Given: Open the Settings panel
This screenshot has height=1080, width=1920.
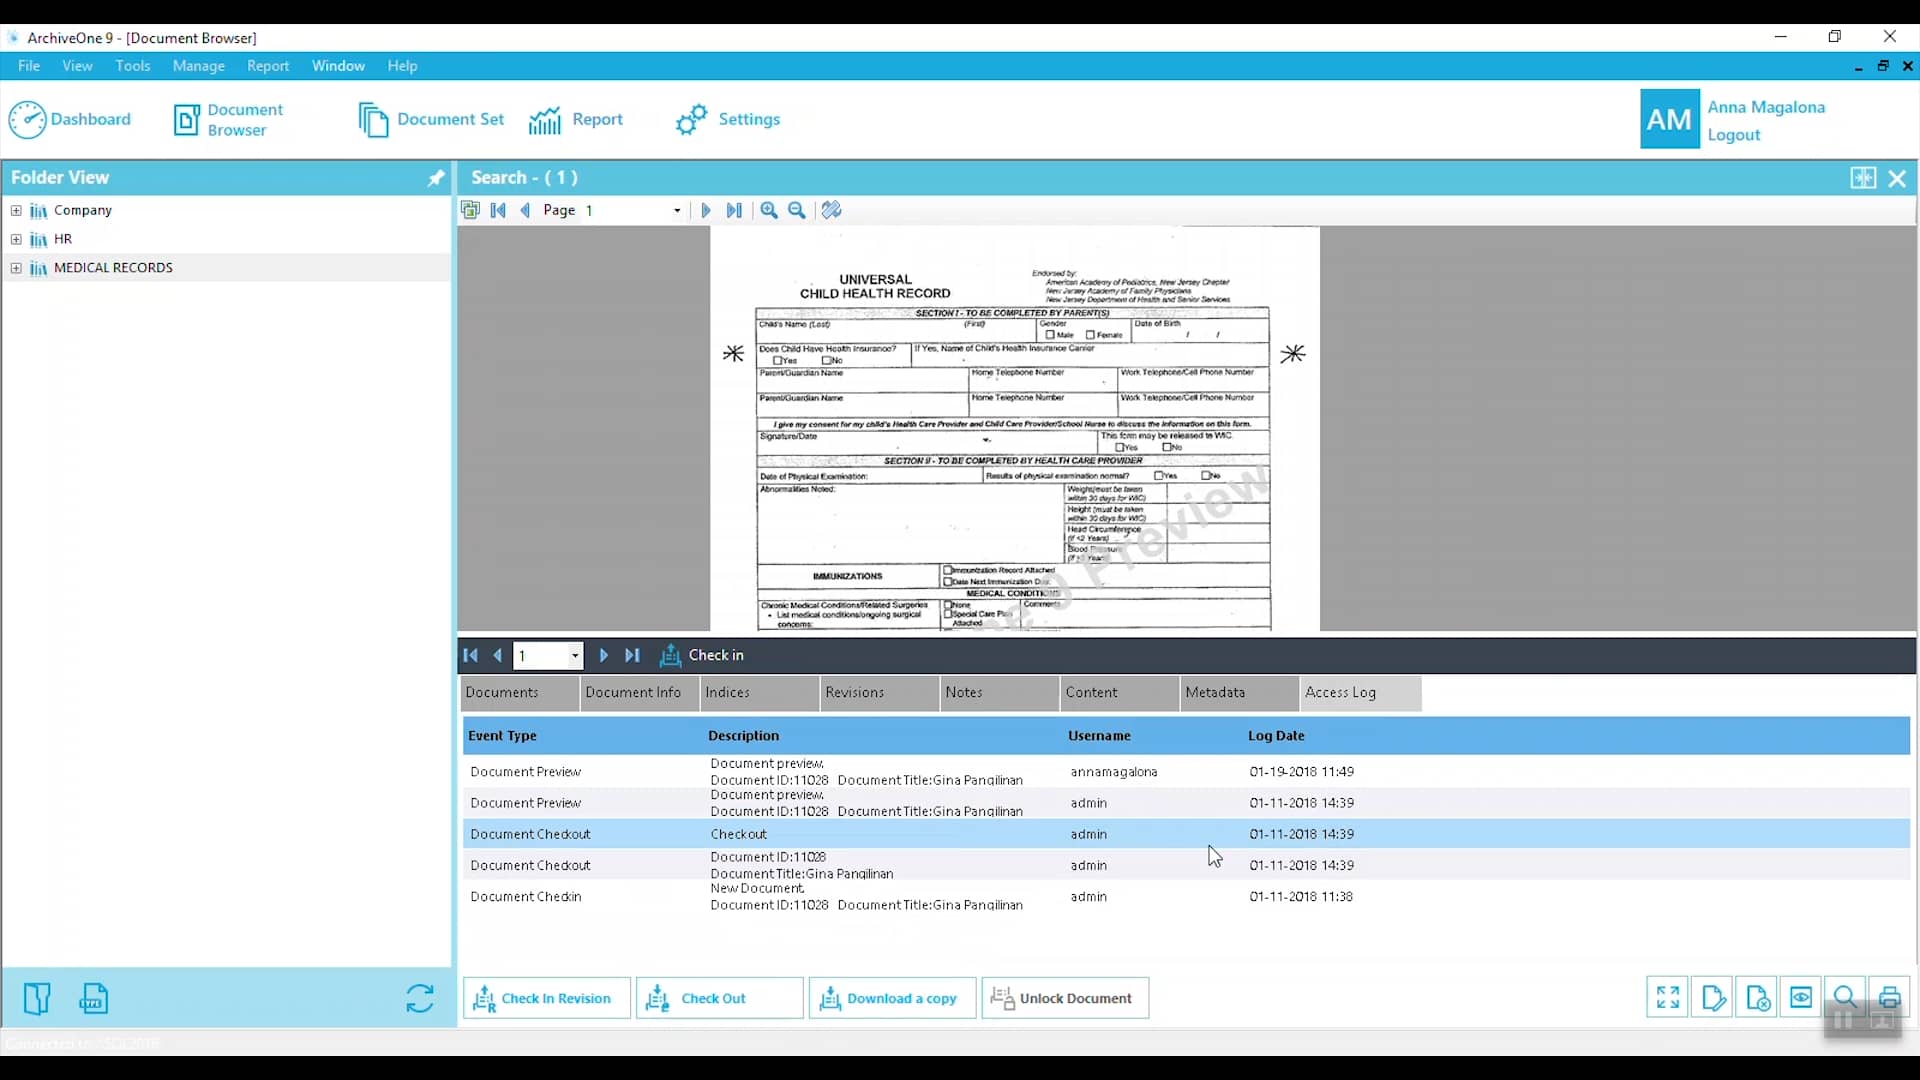Looking at the screenshot, I should pos(728,119).
